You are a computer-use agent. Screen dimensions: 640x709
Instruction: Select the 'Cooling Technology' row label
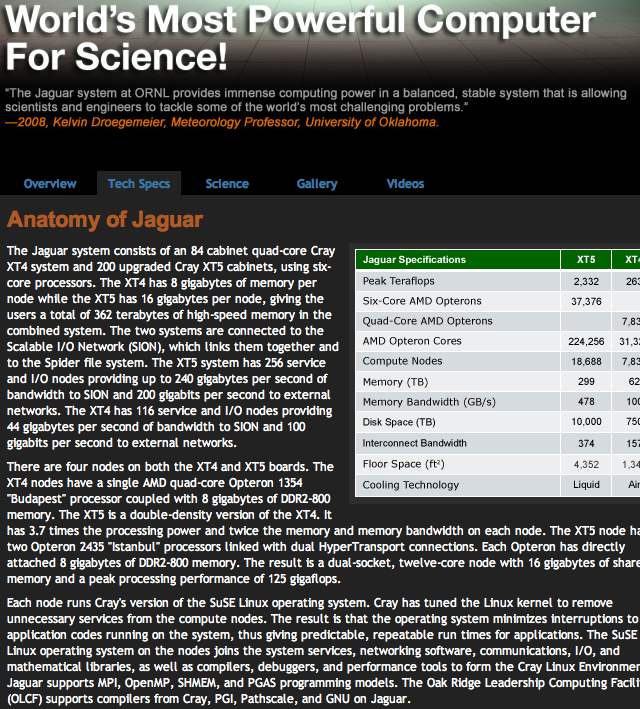pyautogui.click(x=411, y=485)
